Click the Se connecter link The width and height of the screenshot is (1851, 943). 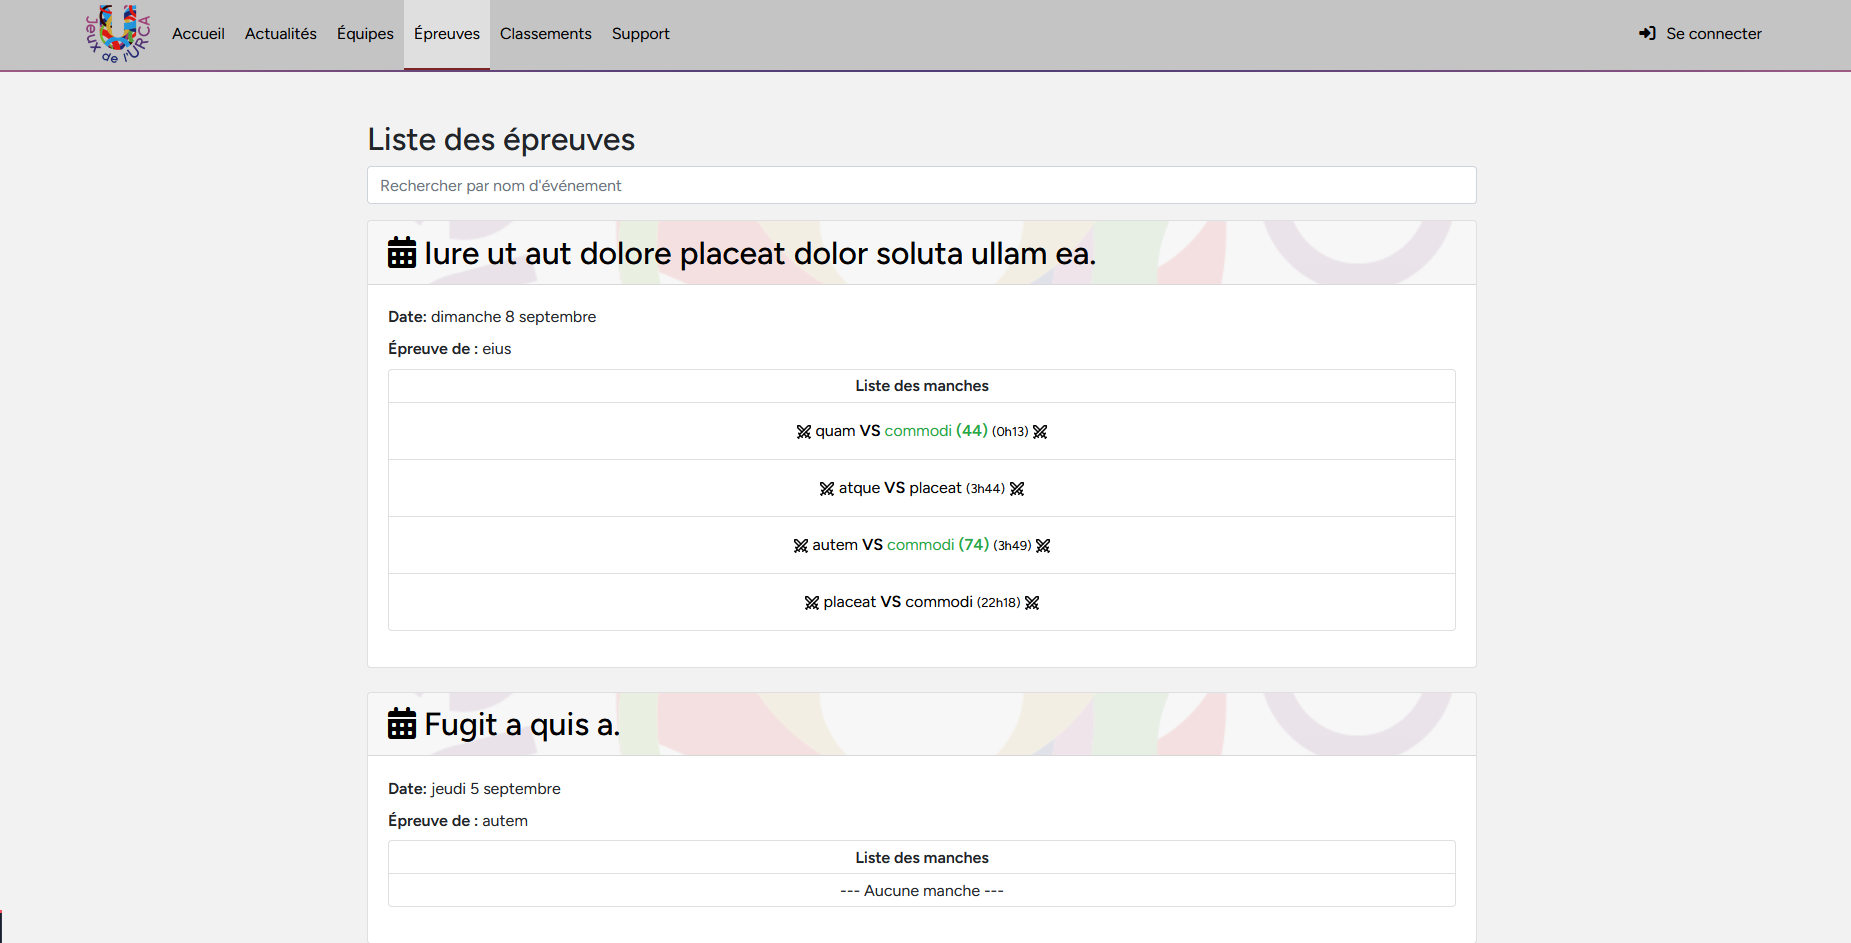(1713, 34)
